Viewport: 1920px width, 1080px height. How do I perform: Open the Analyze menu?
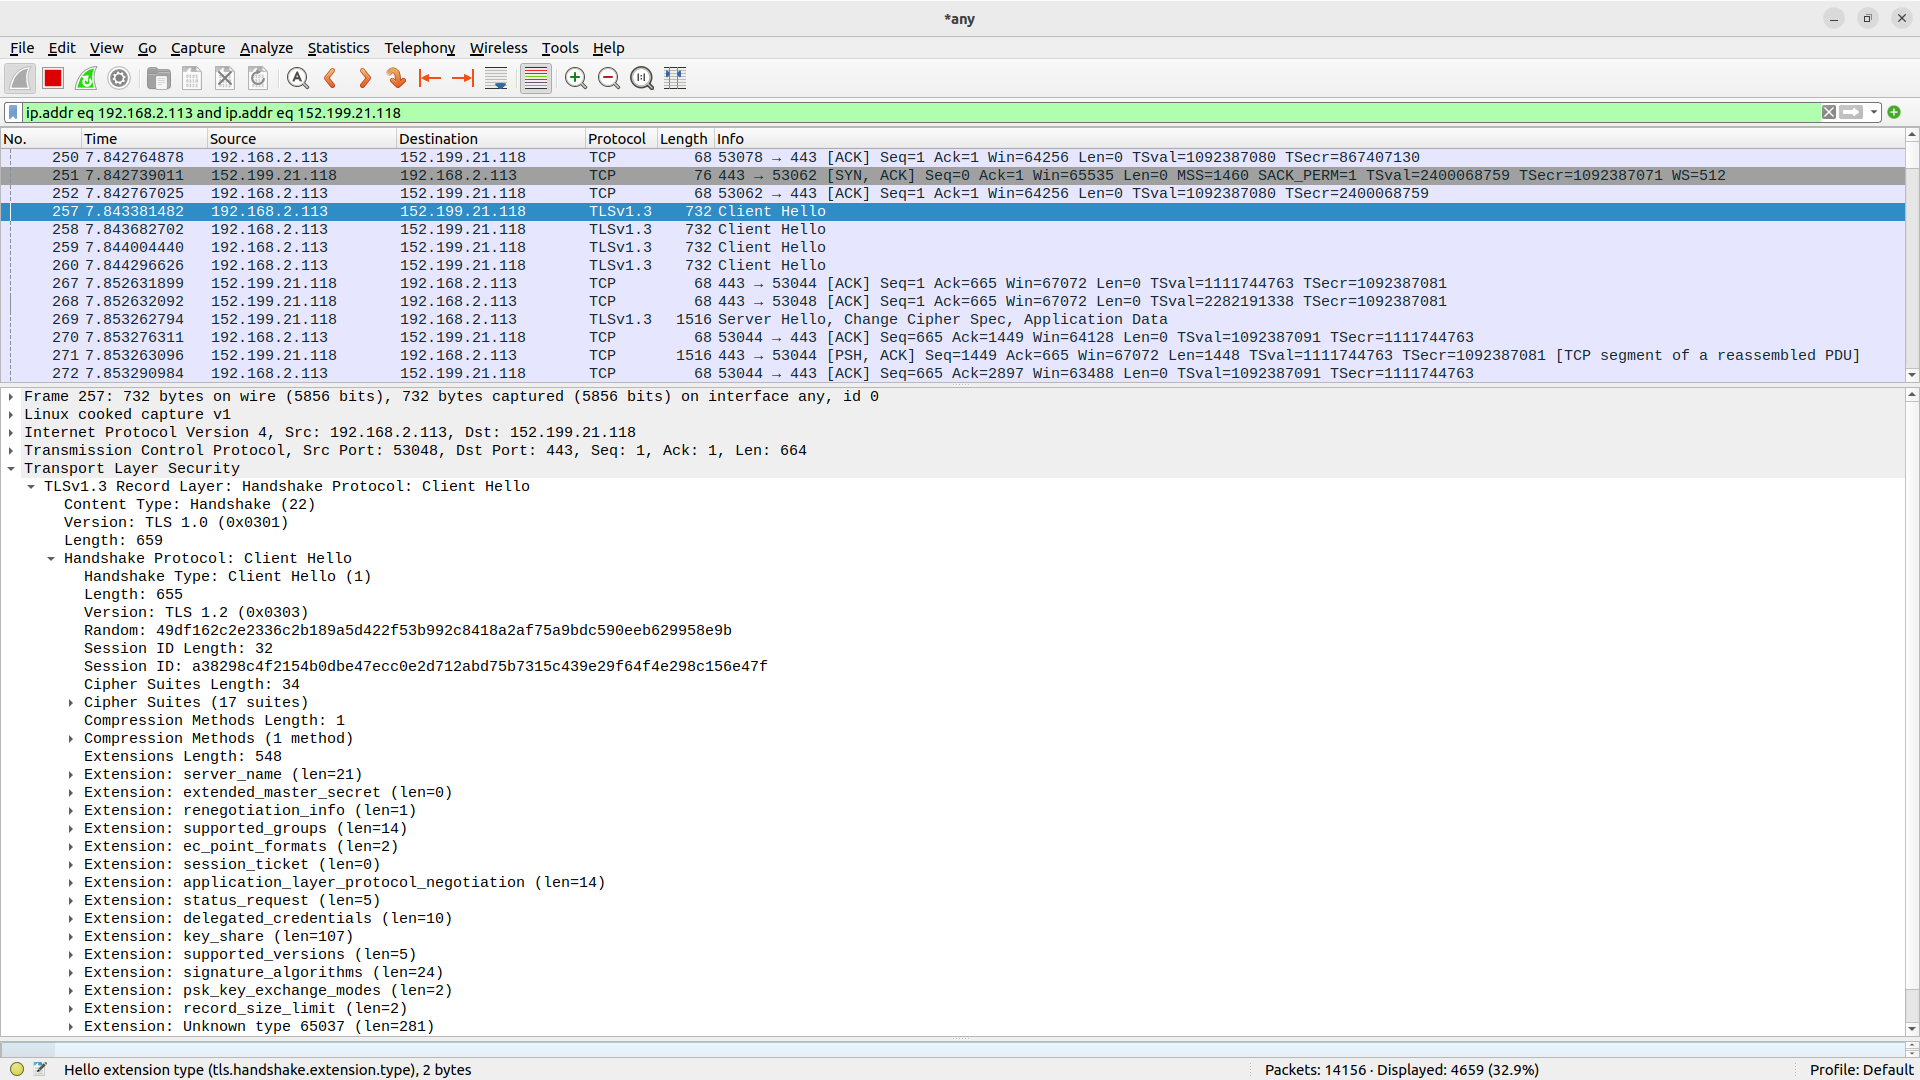point(266,48)
